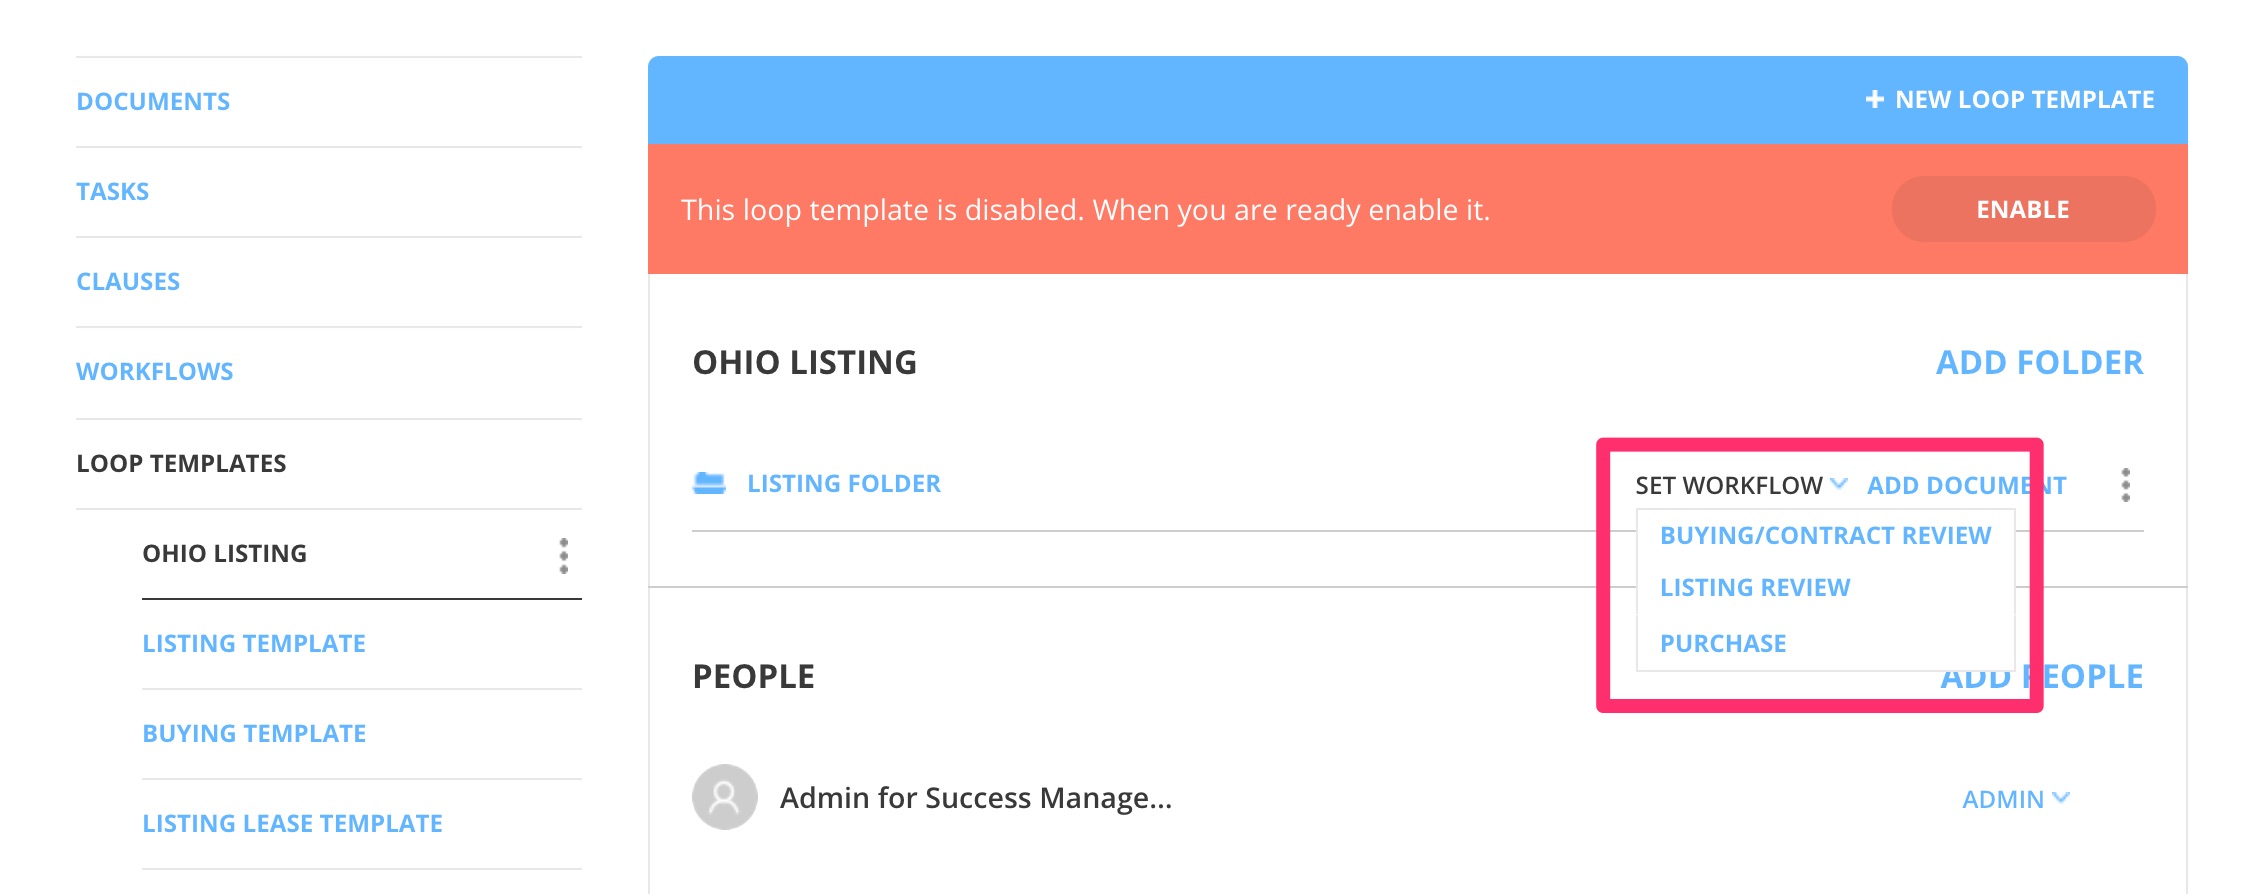Open the three-dot menu on the Listing Folder row
The height and width of the screenshot is (894, 2258).
(x=2125, y=485)
